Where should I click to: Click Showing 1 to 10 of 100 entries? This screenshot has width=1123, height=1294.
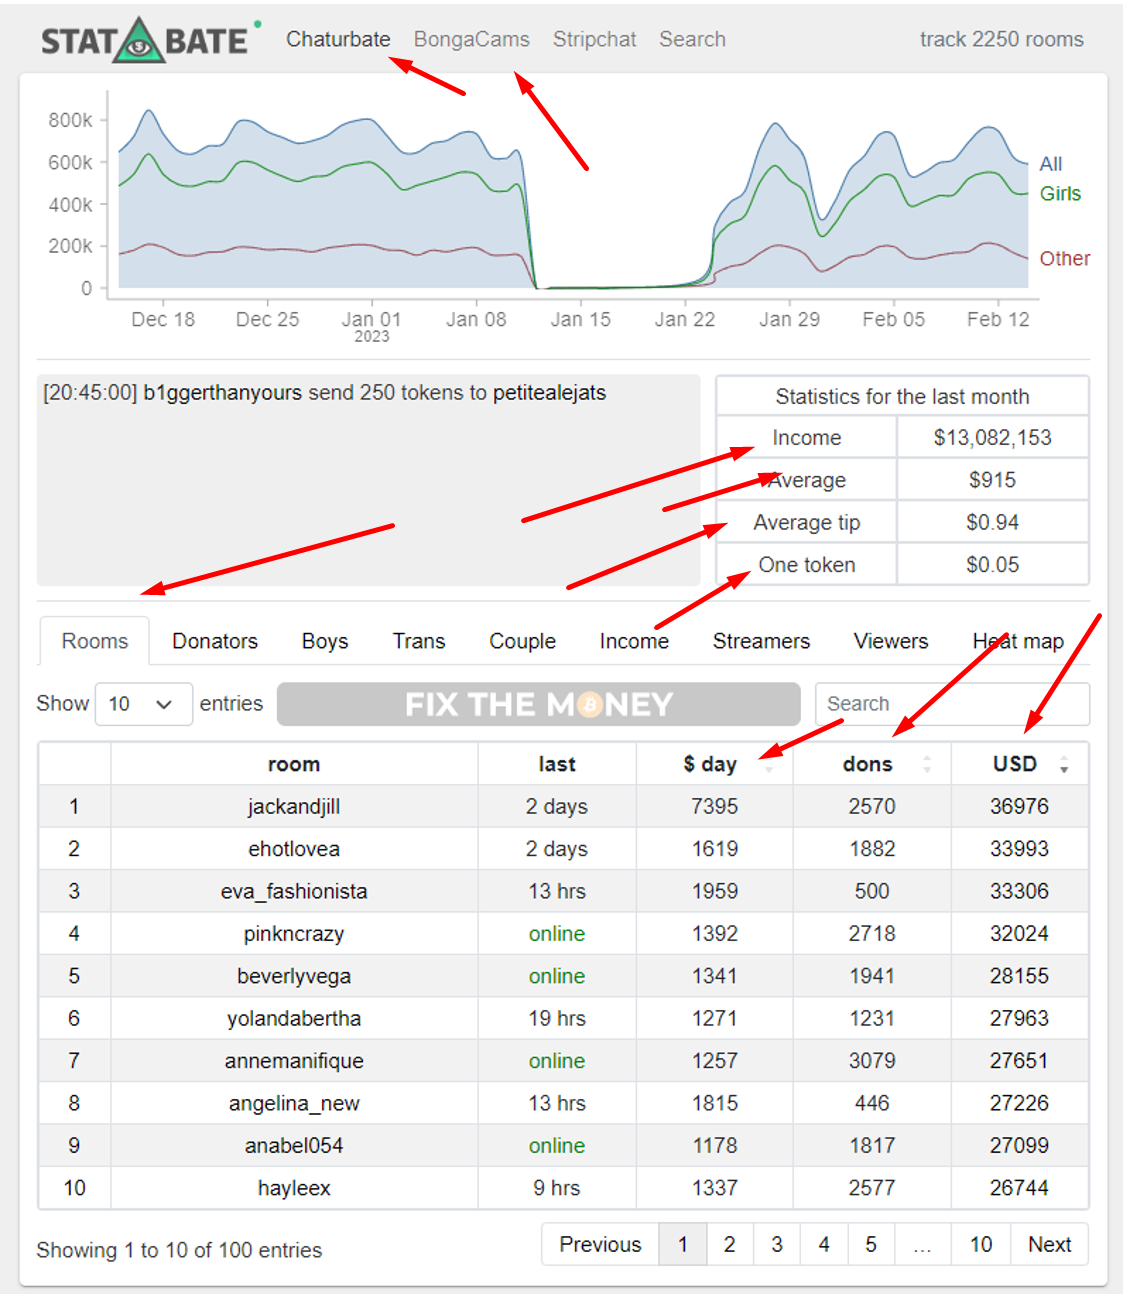pos(179,1250)
